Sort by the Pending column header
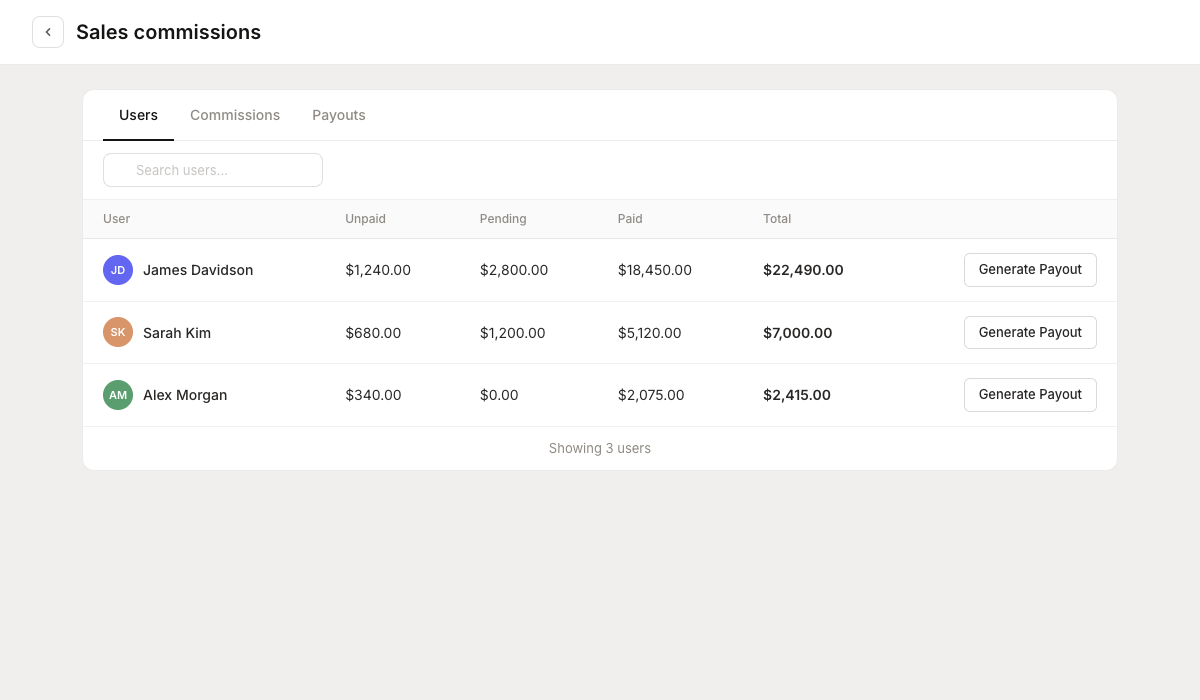The height and width of the screenshot is (700, 1200). tap(503, 219)
